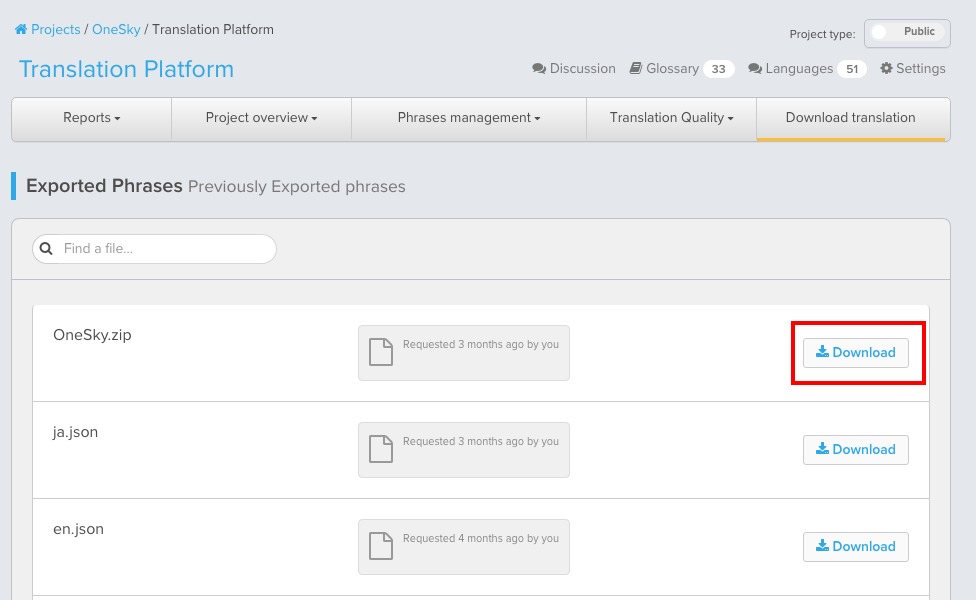Image resolution: width=976 pixels, height=600 pixels.
Task: Click the file icon in en.json row
Action: (381, 546)
